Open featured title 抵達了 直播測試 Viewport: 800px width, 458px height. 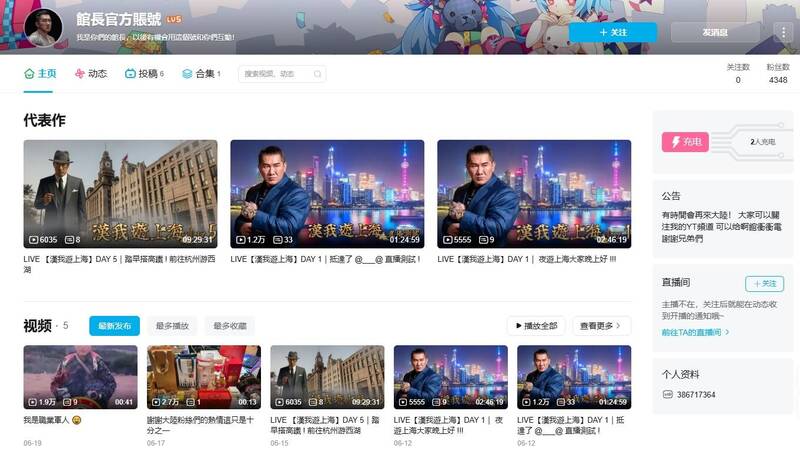click(326, 259)
